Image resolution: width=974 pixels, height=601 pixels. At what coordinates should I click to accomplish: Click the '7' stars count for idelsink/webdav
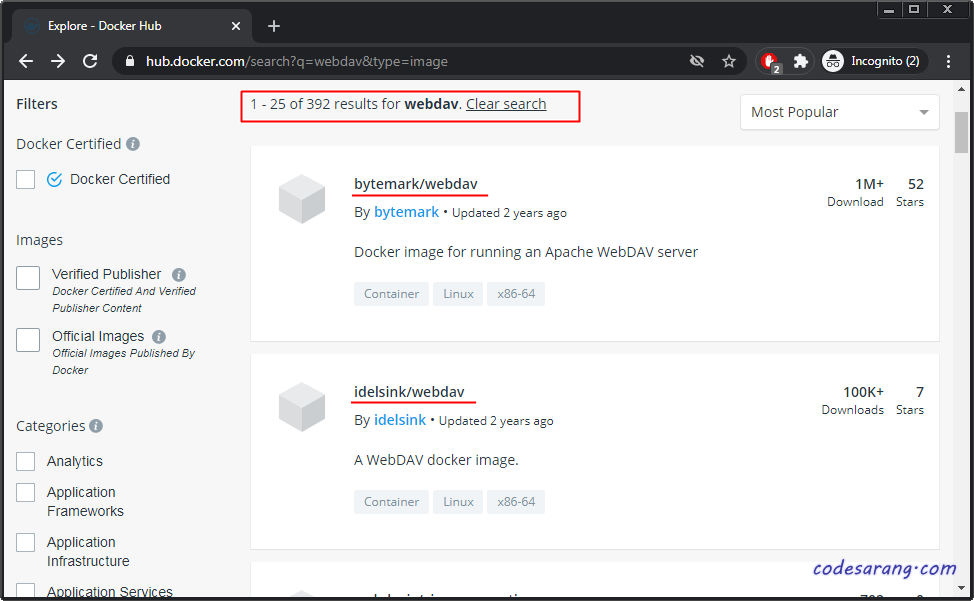[920, 392]
